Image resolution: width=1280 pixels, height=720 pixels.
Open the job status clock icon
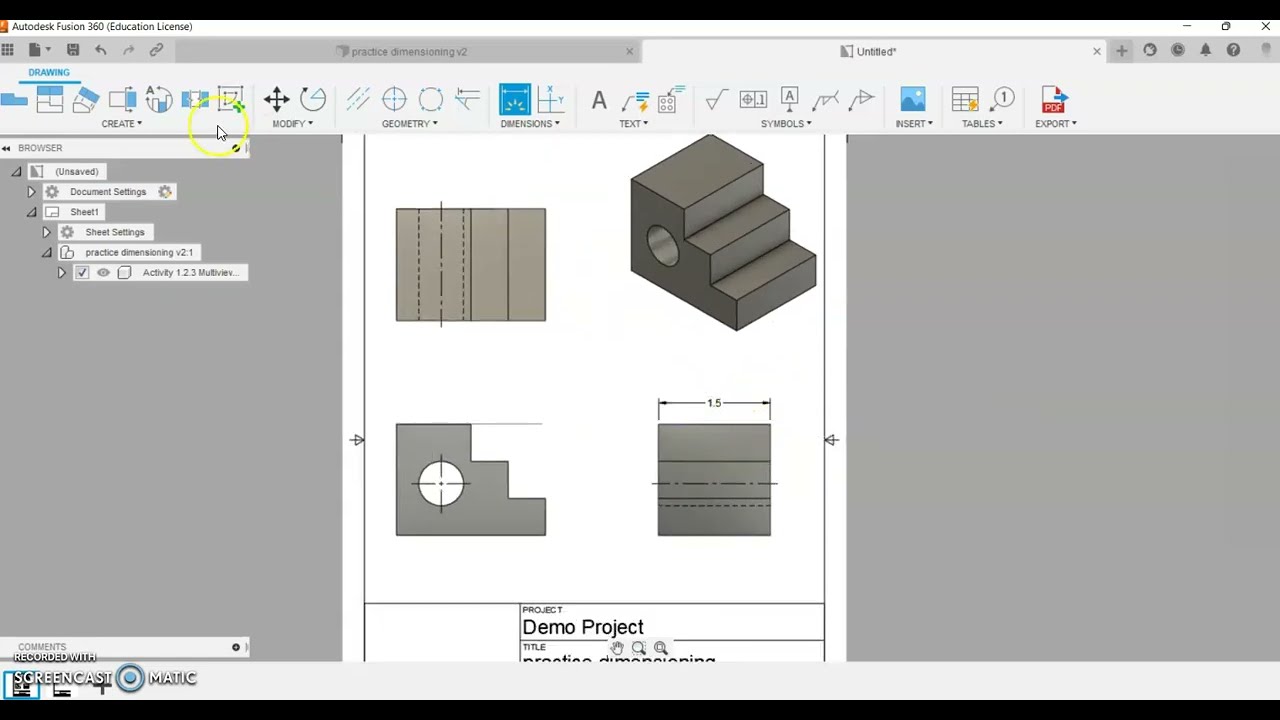1177,50
